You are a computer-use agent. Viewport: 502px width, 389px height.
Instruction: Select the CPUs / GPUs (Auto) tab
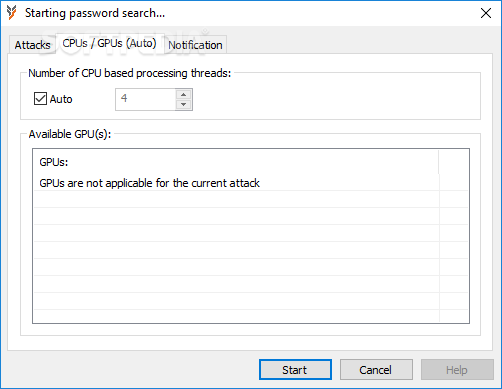tap(109, 43)
